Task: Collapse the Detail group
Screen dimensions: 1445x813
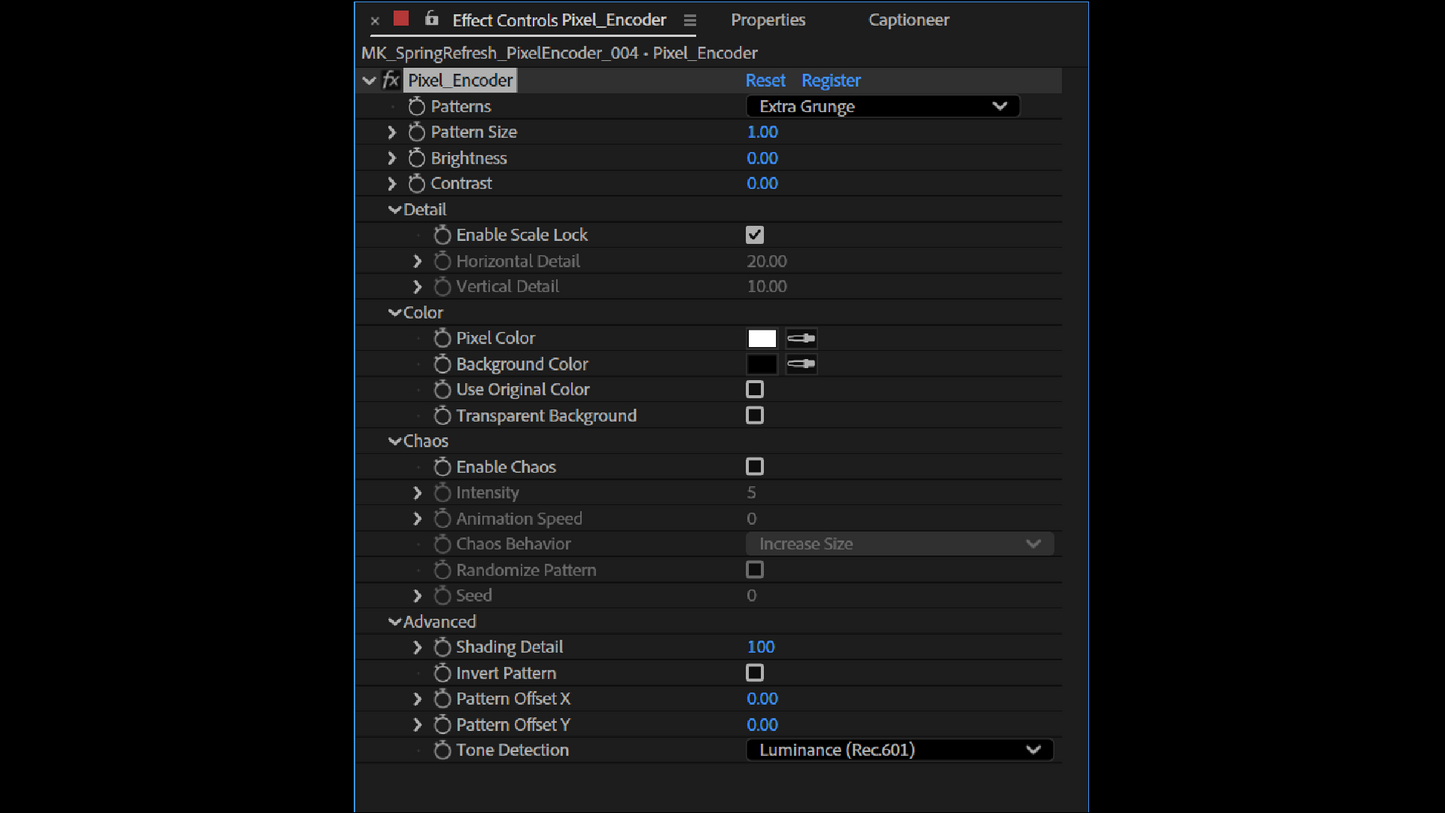Action: pyautogui.click(x=395, y=209)
